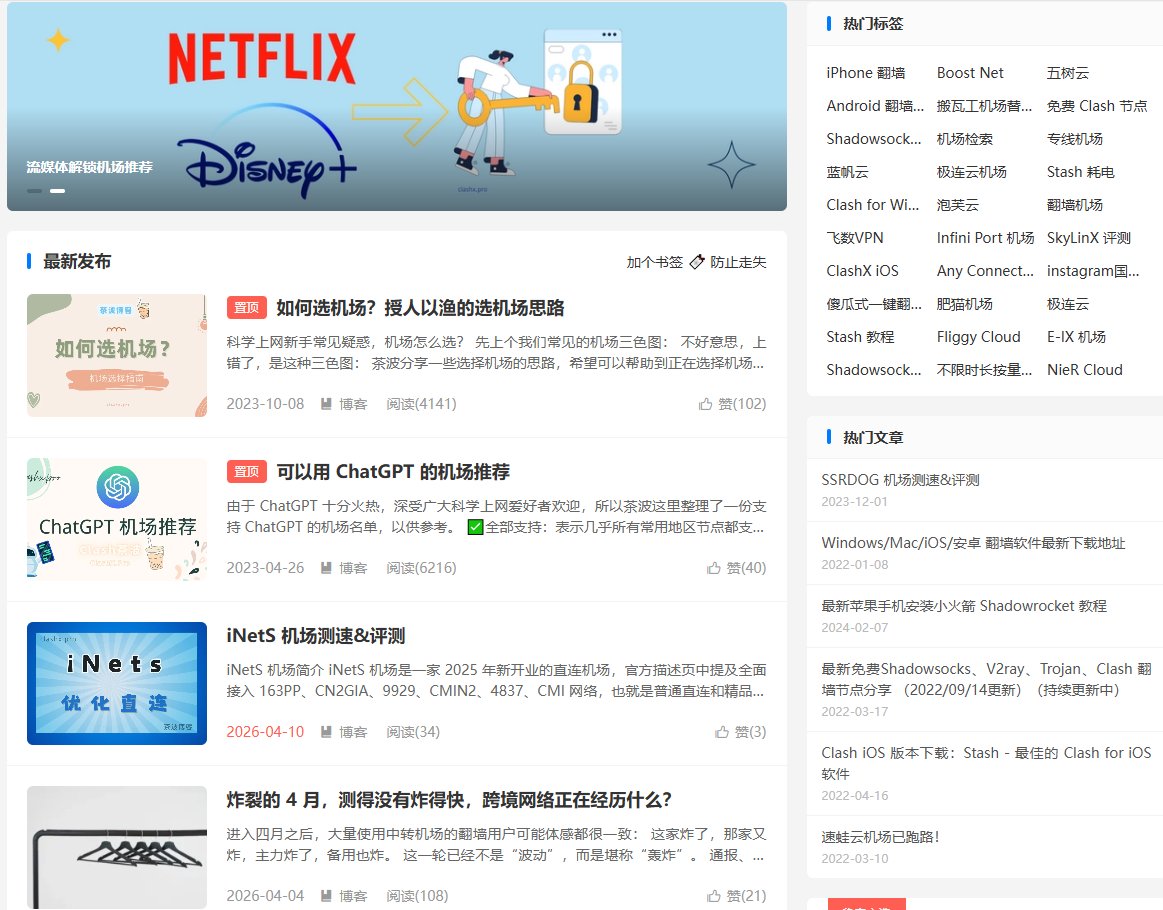Image resolution: width=1163 pixels, height=910 pixels.
Task: Select the NieR Cloud tag
Action: point(1084,369)
